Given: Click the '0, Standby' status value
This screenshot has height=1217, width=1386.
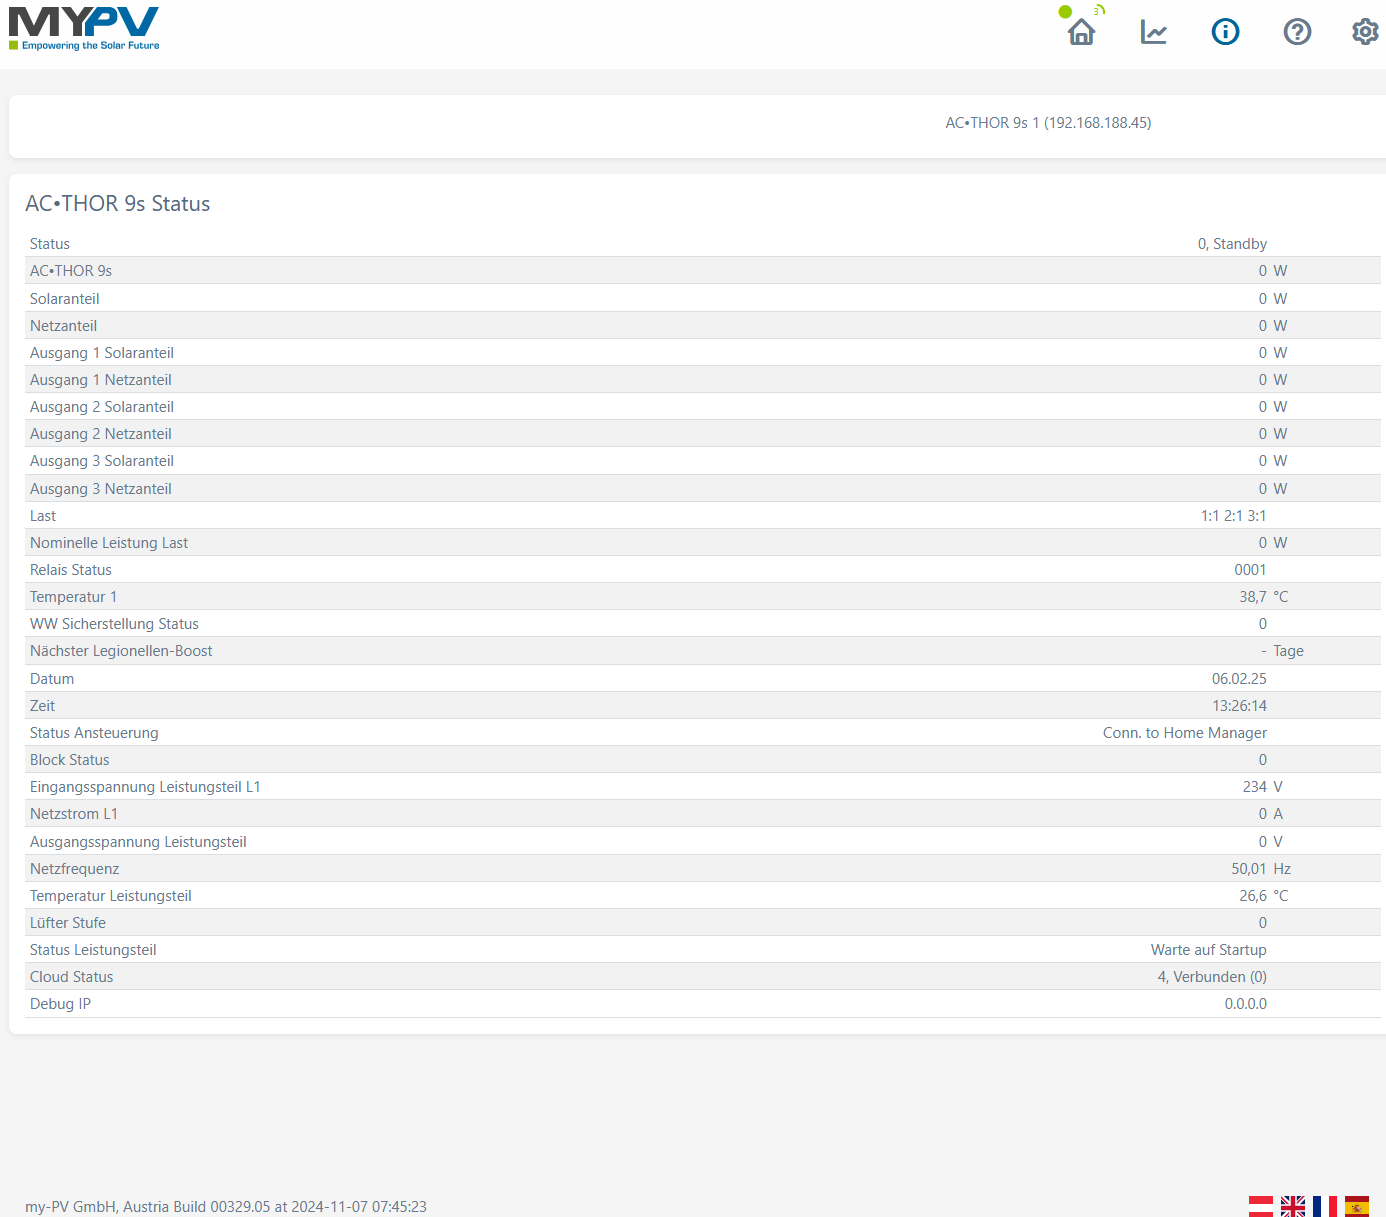Looking at the screenshot, I should coord(1232,244).
